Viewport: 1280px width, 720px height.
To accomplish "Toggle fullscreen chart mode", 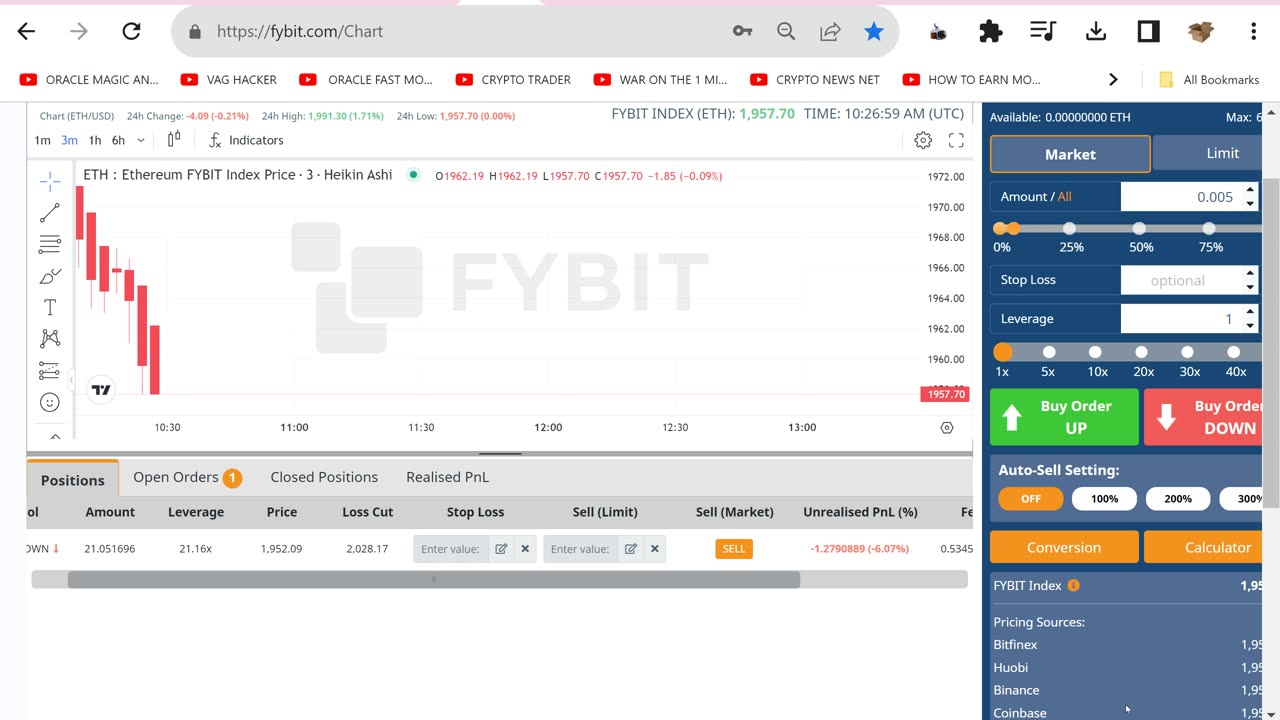I will tap(956, 141).
